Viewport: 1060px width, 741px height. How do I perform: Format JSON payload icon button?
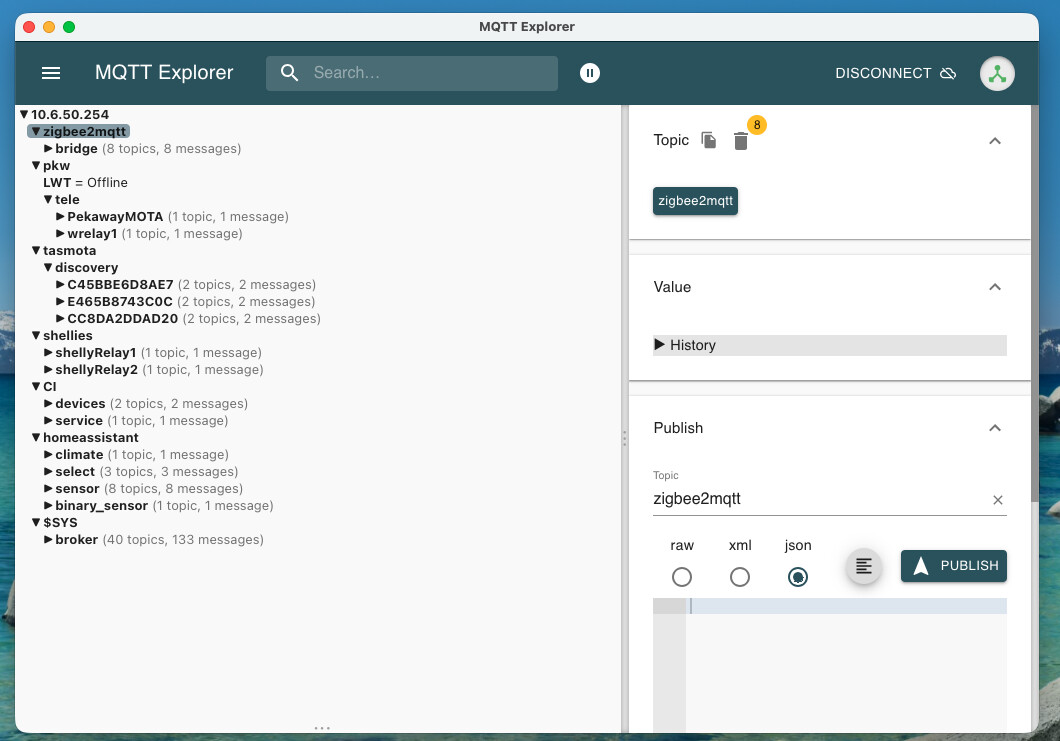[x=864, y=566]
